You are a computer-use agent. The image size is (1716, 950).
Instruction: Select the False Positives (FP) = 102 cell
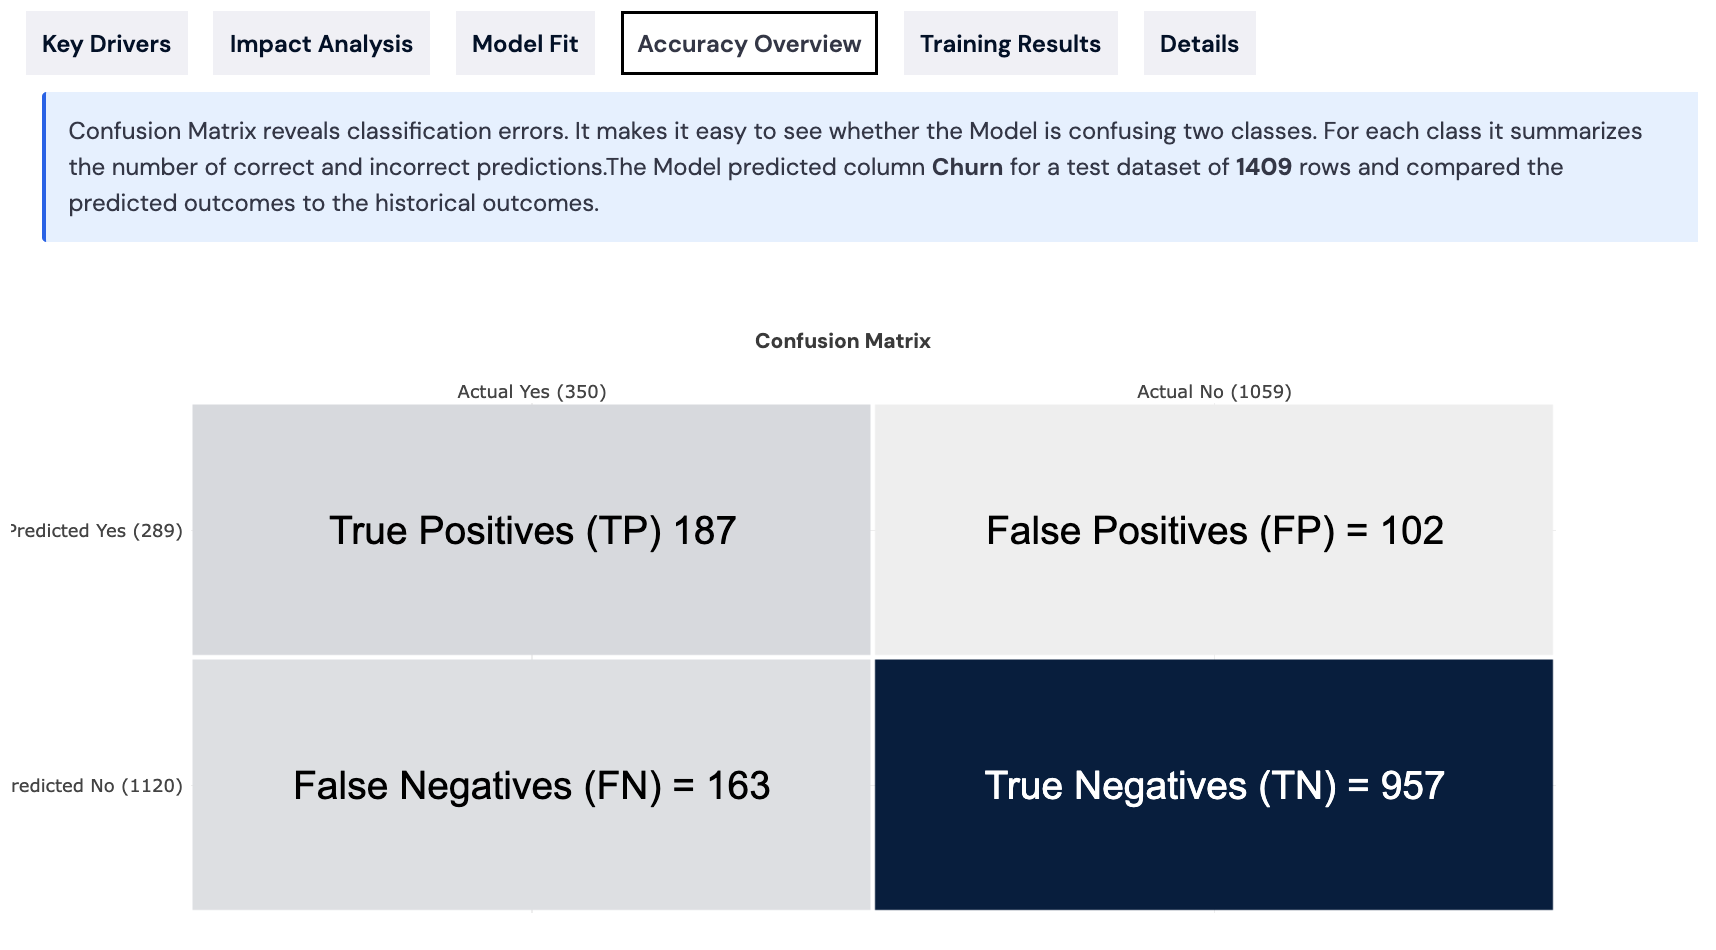point(1214,530)
